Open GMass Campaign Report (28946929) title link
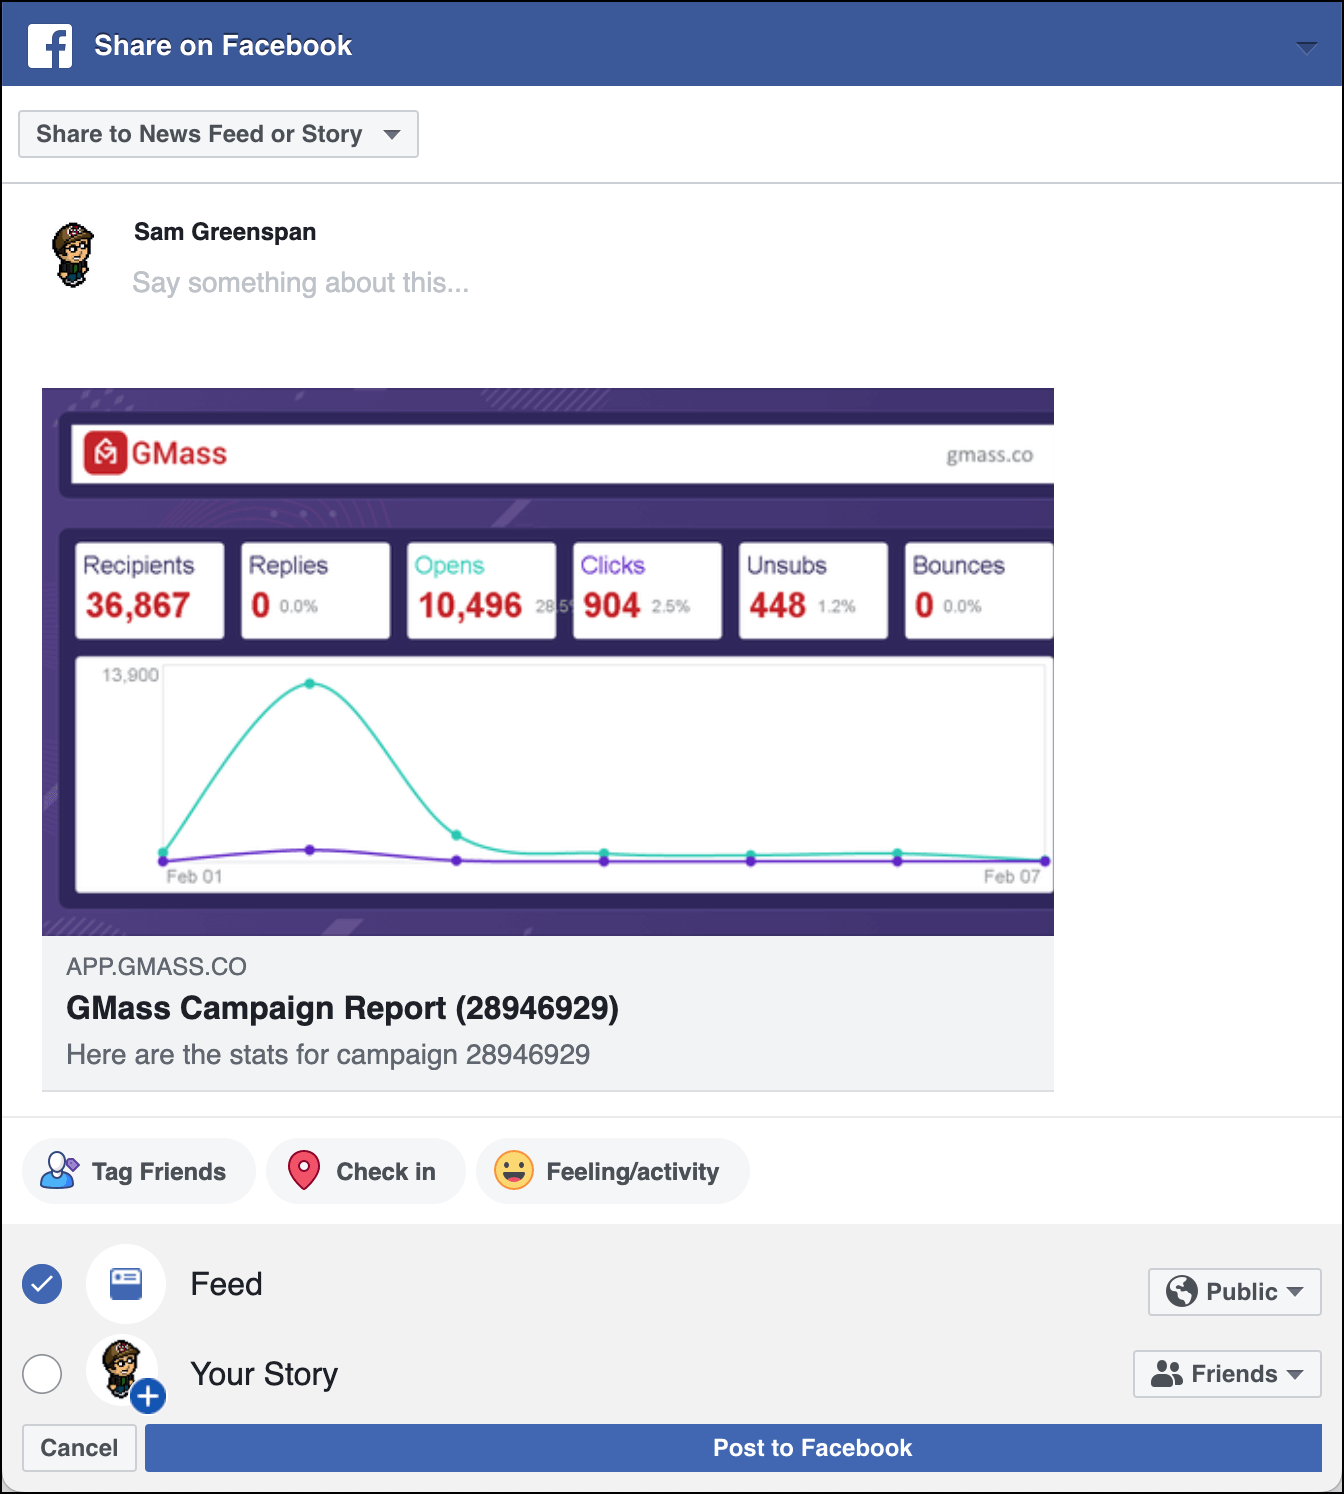 pos(343,1008)
